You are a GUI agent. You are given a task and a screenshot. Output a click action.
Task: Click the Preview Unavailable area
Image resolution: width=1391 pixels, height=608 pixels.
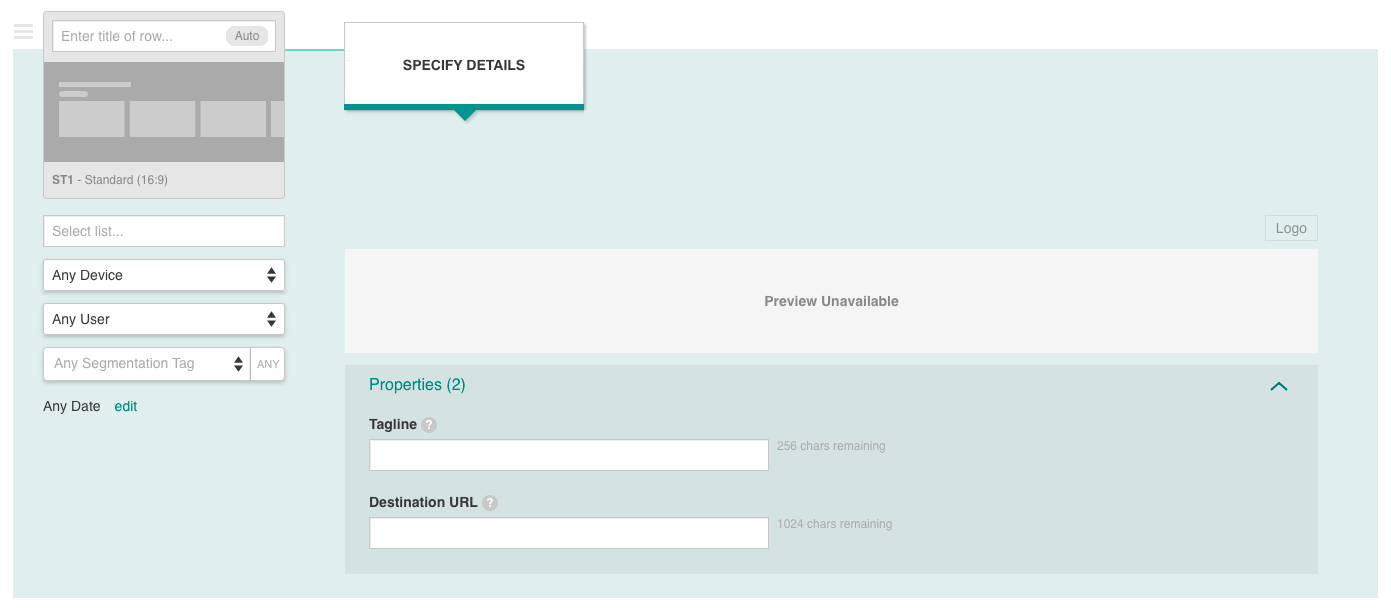click(x=831, y=301)
